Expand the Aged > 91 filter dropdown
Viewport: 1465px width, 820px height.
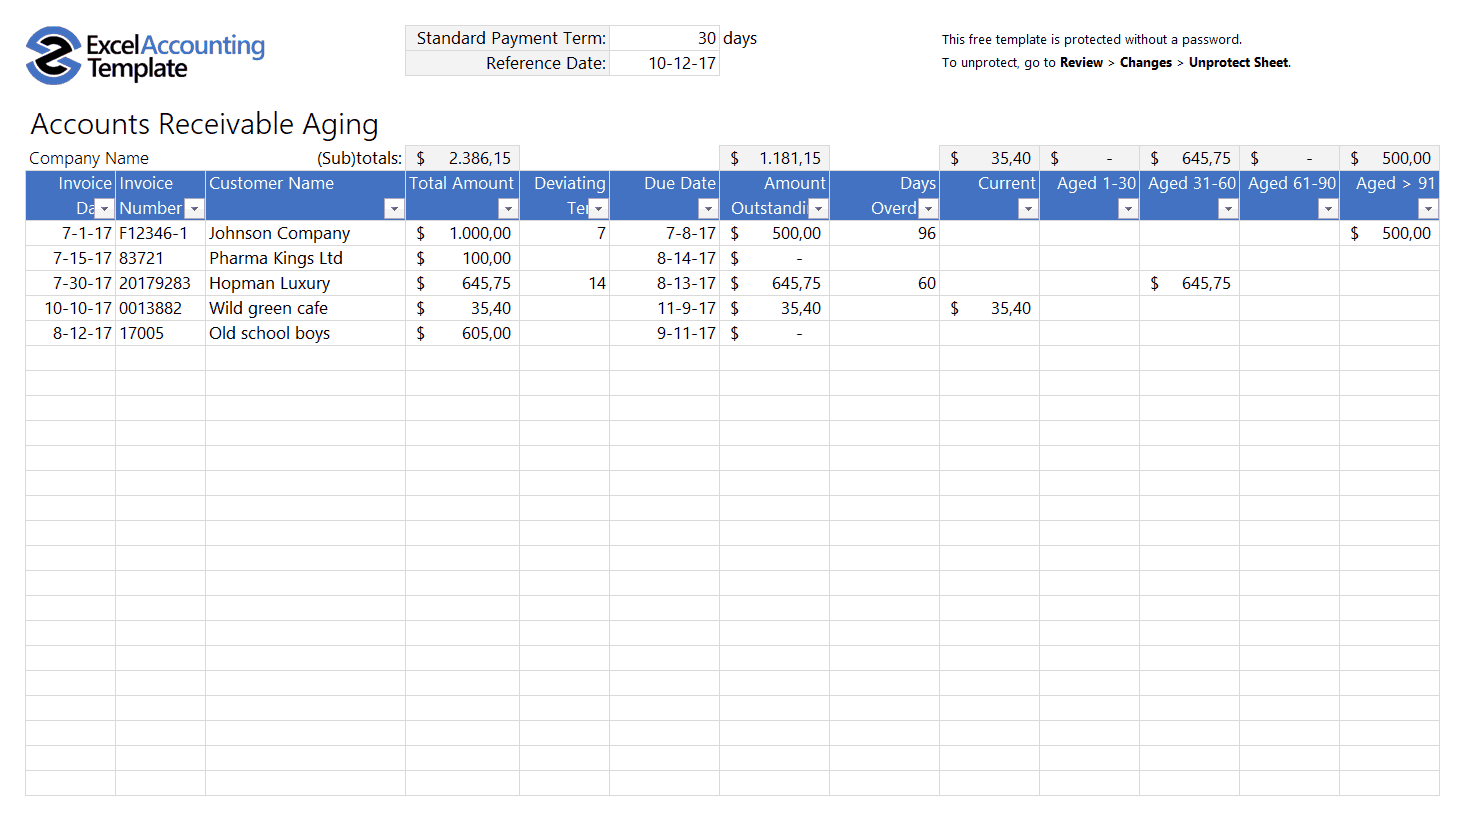(1428, 208)
